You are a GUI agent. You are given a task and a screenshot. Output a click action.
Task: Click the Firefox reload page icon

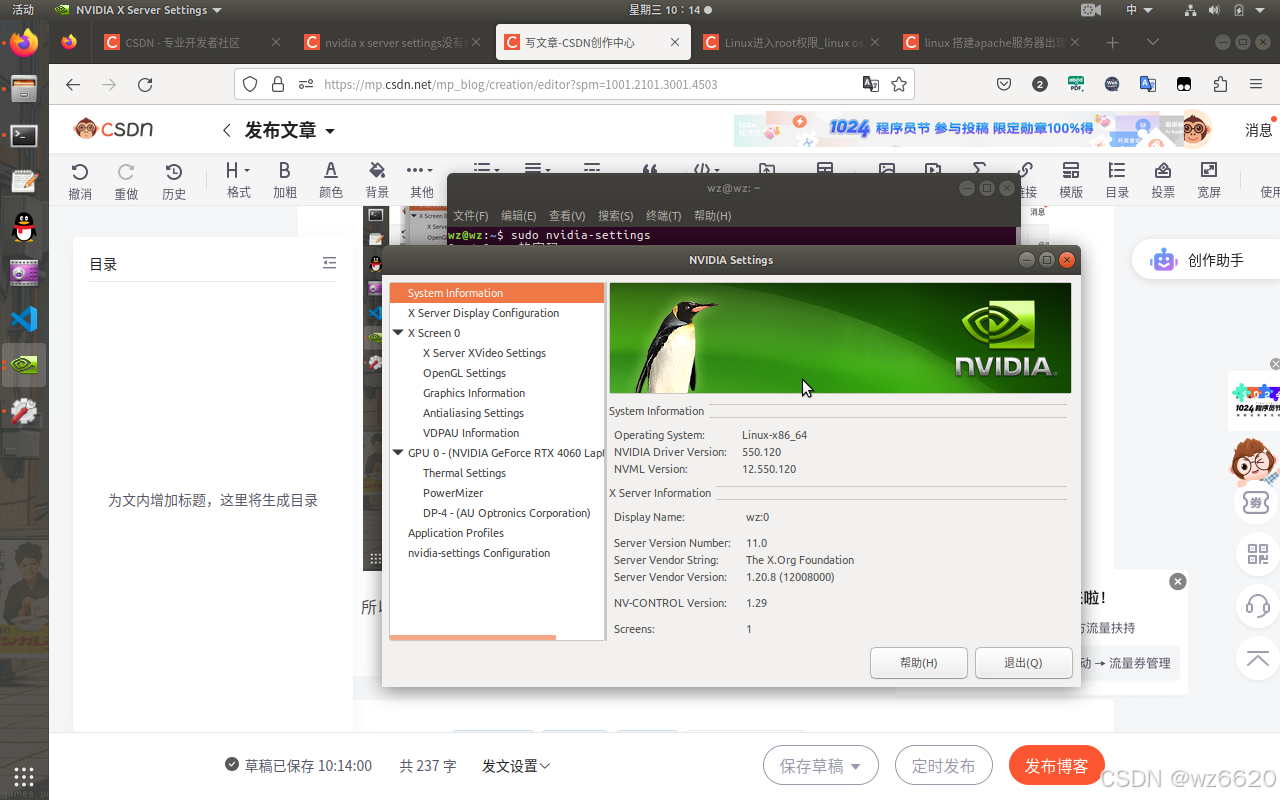[x=145, y=85]
